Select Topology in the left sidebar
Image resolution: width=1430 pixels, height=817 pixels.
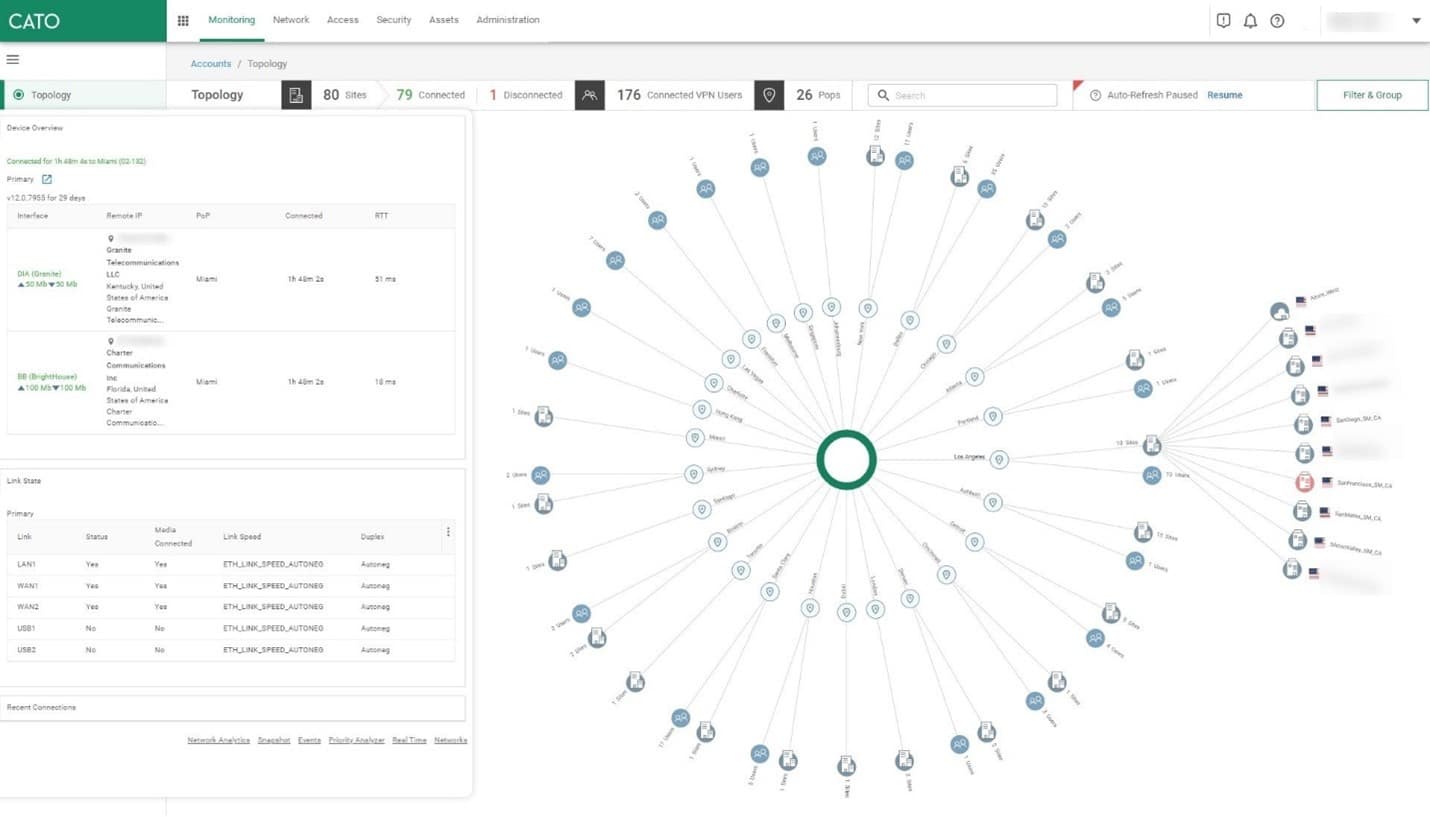(83, 95)
